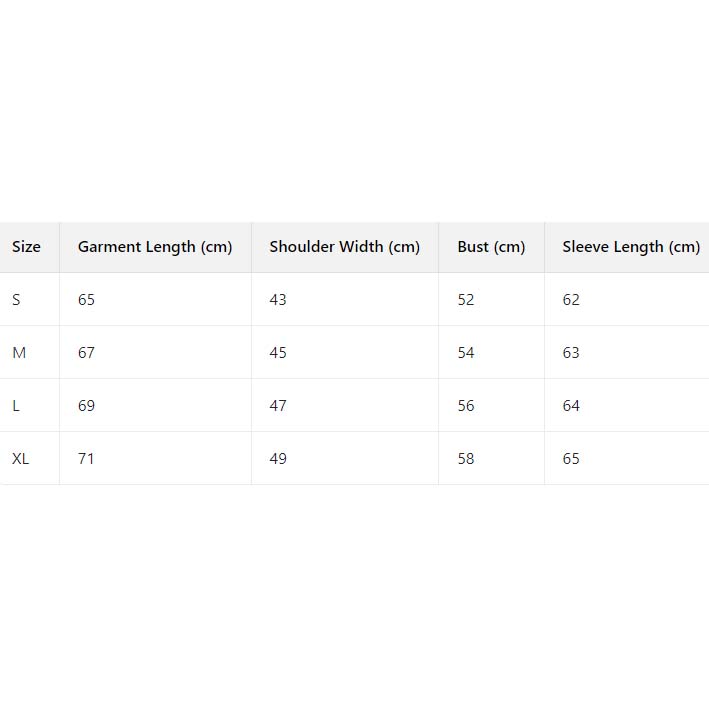
Task: Click the S size row label
Action: tap(16, 300)
